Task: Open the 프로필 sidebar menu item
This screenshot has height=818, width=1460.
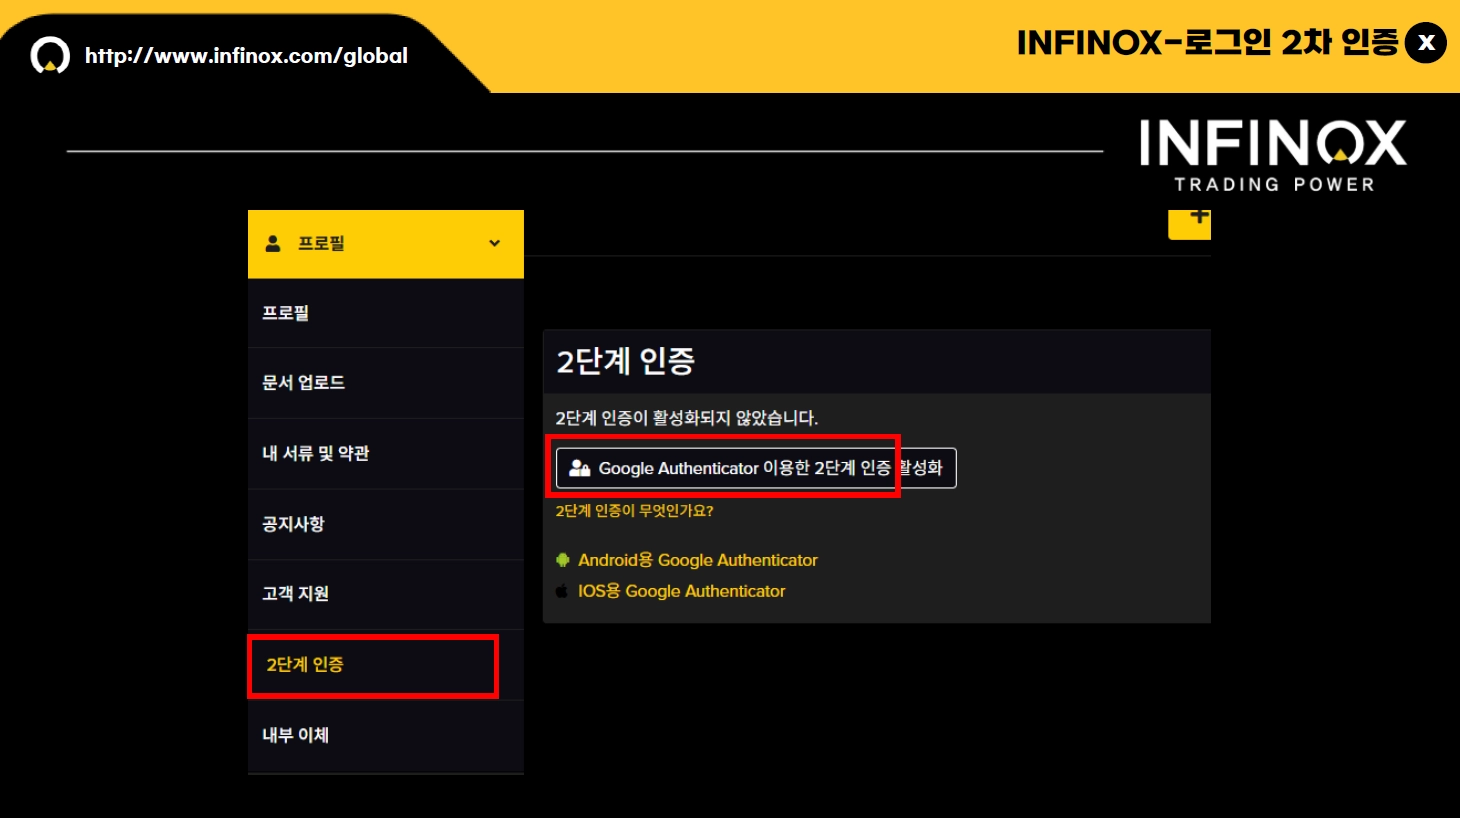Action: click(386, 313)
